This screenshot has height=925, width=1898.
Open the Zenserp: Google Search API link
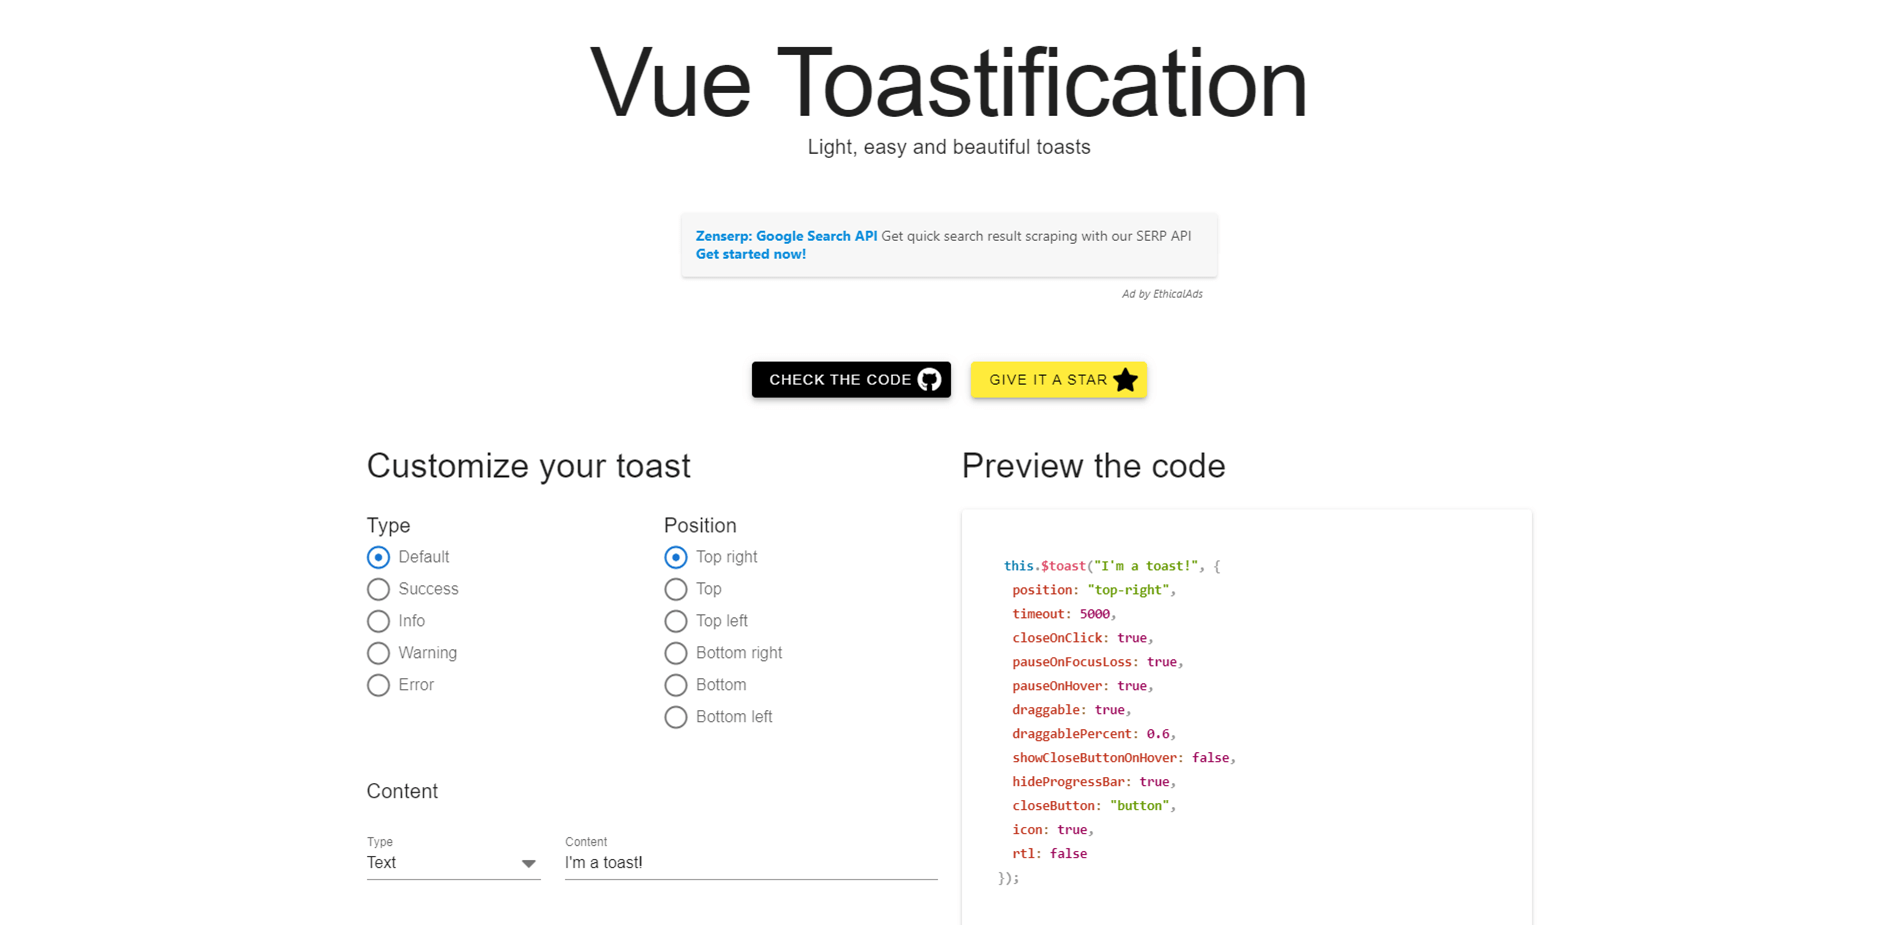pyautogui.click(x=786, y=236)
